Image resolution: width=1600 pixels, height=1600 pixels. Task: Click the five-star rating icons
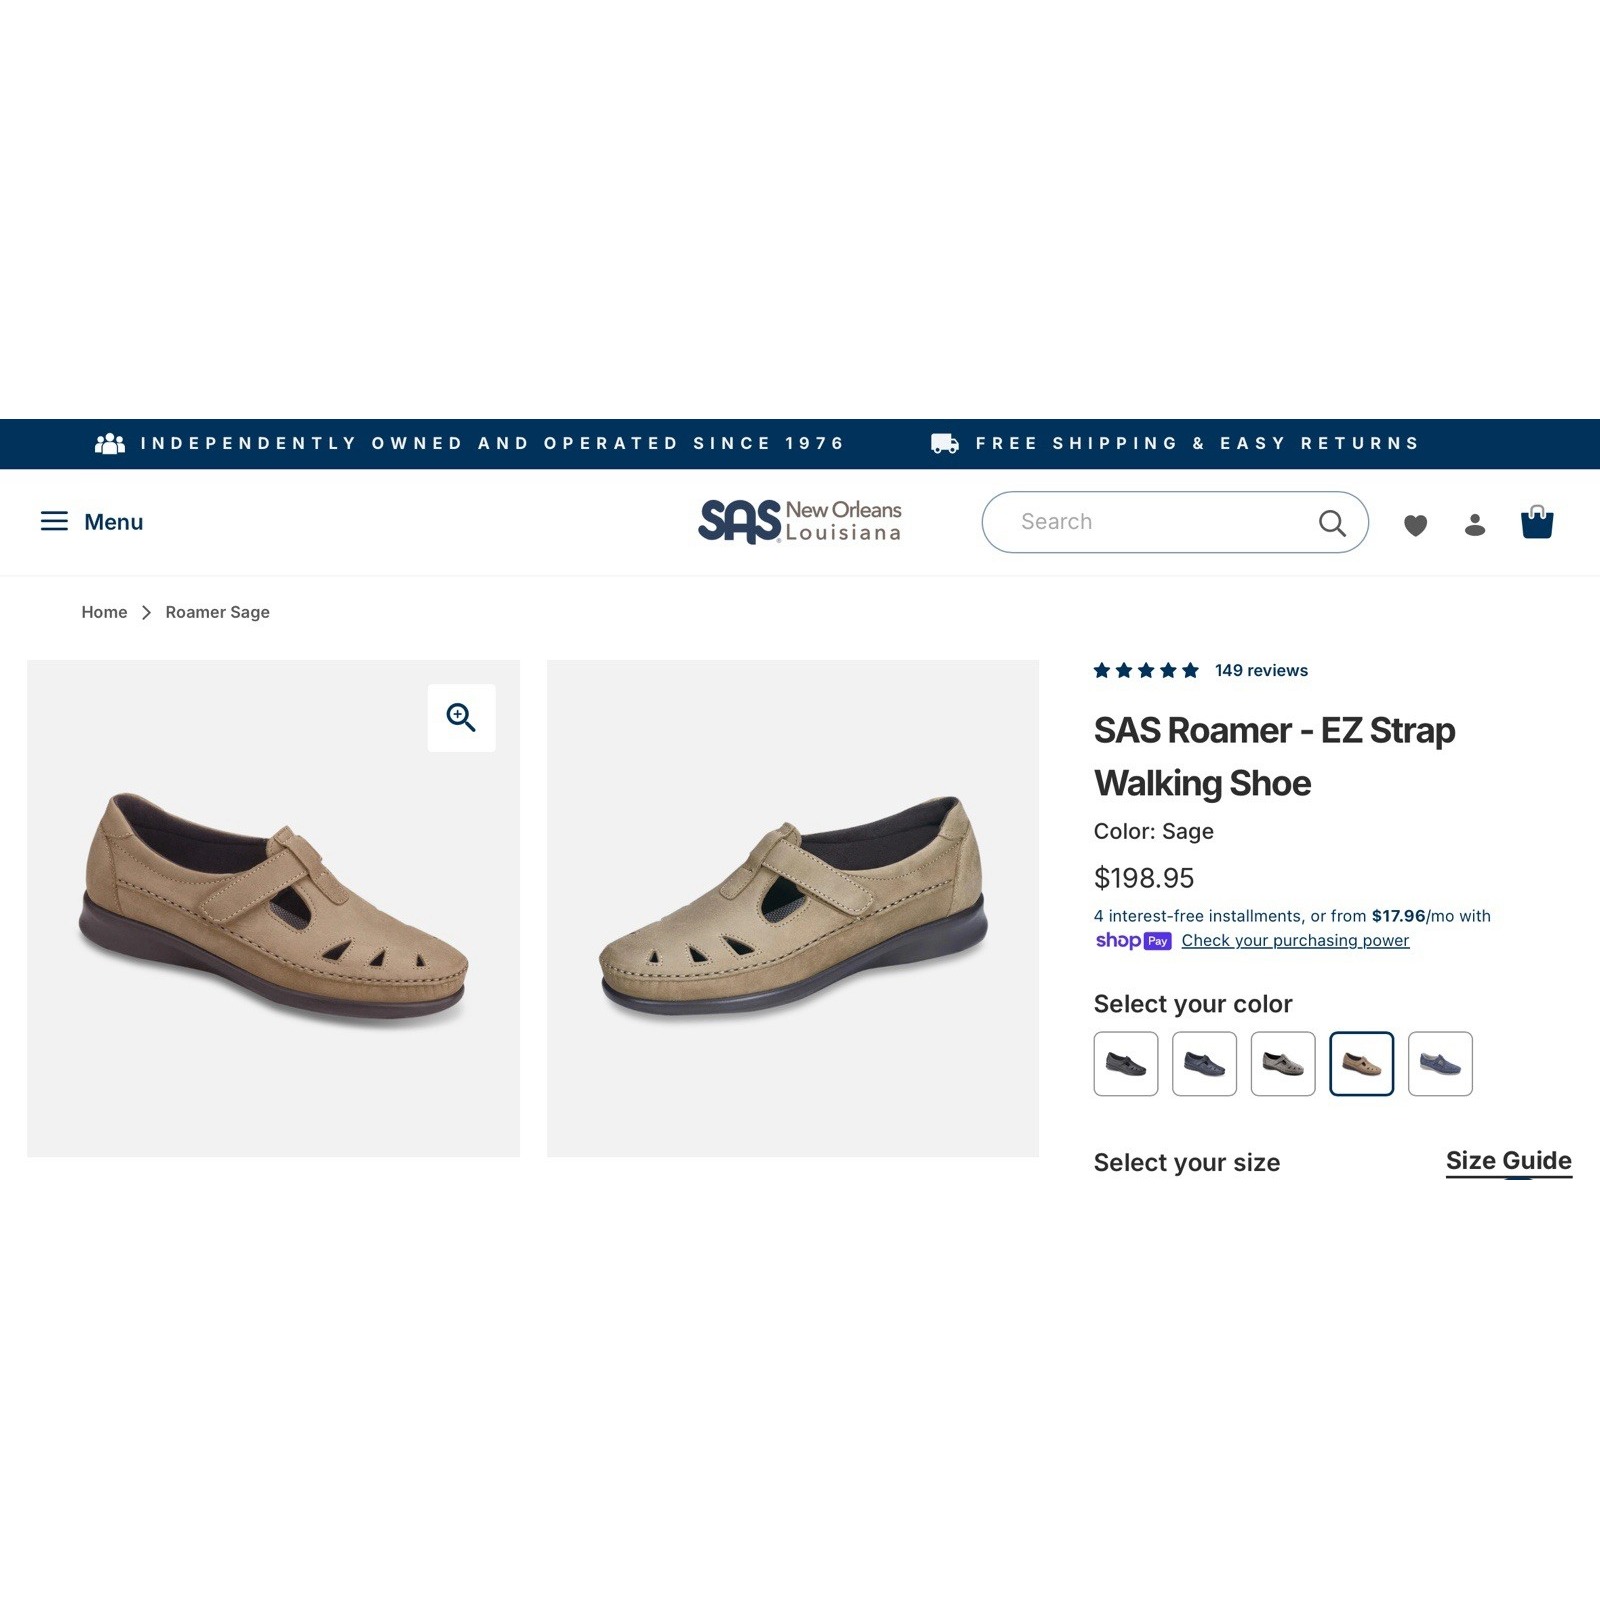click(x=1146, y=670)
